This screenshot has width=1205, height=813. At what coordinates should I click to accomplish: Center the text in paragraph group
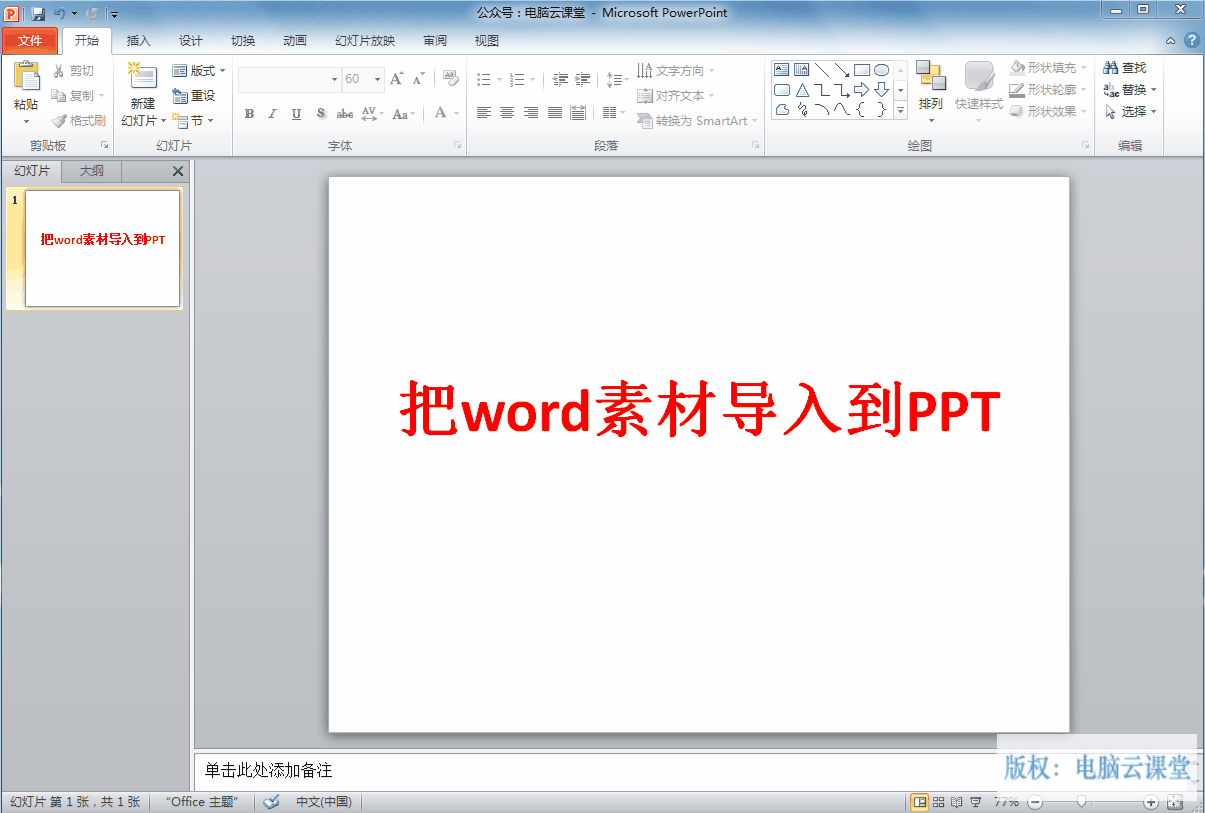tap(507, 113)
